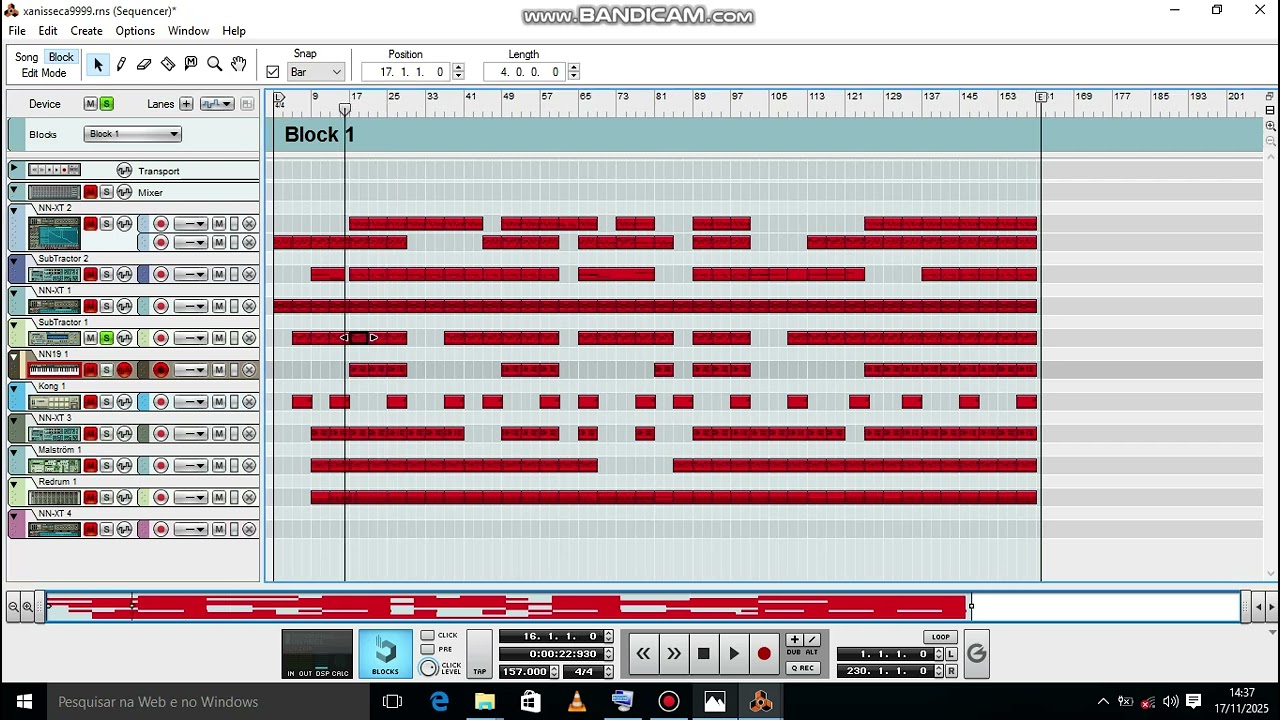1280x720 pixels.
Task: Click the Reason logo button in transport
Action: click(x=976, y=654)
